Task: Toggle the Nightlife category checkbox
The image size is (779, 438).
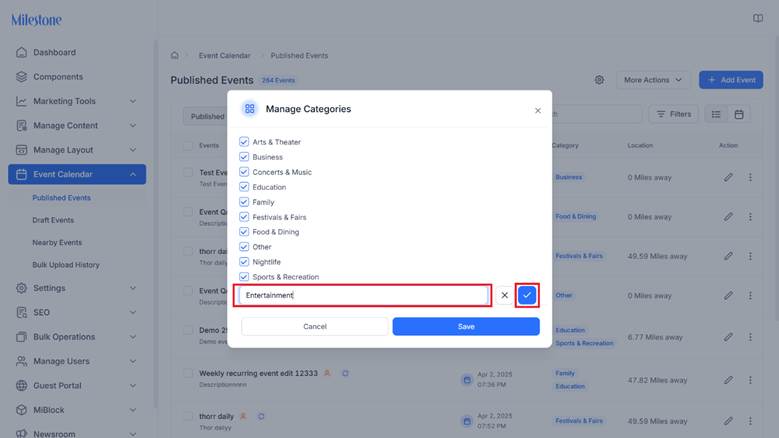Action: pos(244,262)
